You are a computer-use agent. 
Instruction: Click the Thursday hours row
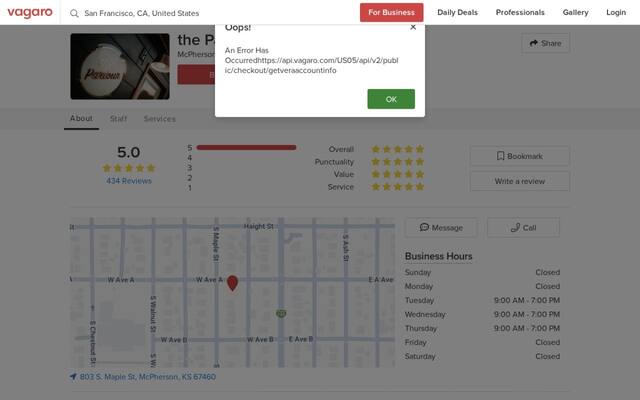482,328
